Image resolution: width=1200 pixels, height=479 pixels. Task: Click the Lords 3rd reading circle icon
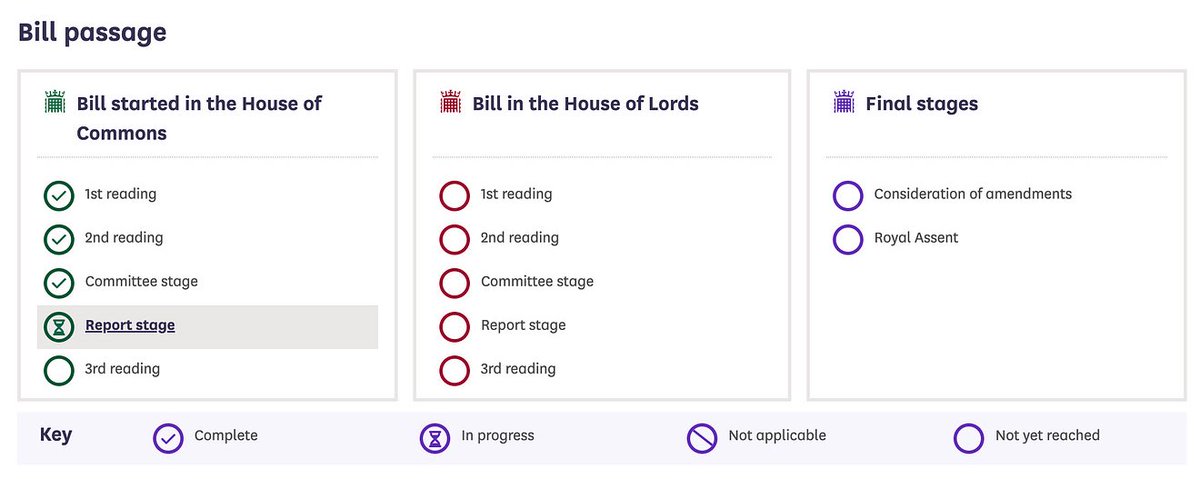click(x=455, y=370)
